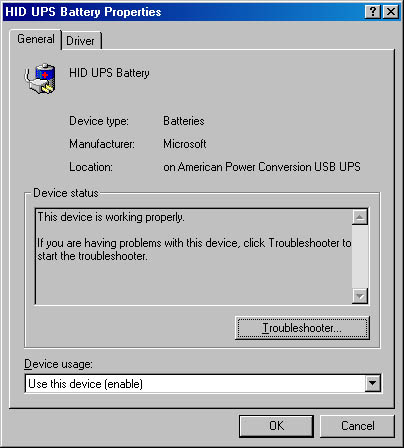Click the HID UPS Battery device icon
The width and height of the screenshot is (404, 448).
[40, 79]
